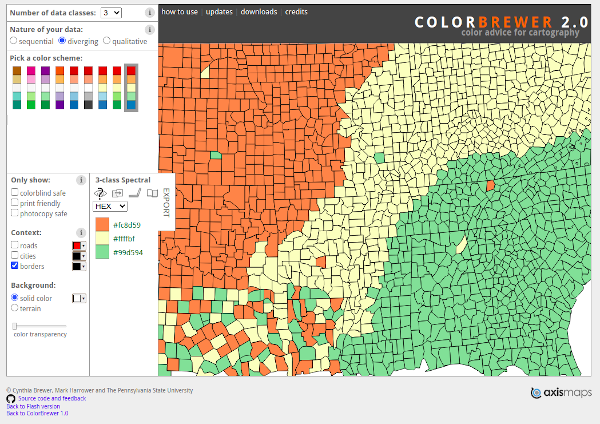This screenshot has height=424, width=600.
Task: Enable the roads context checkbox
Action: click(15, 245)
